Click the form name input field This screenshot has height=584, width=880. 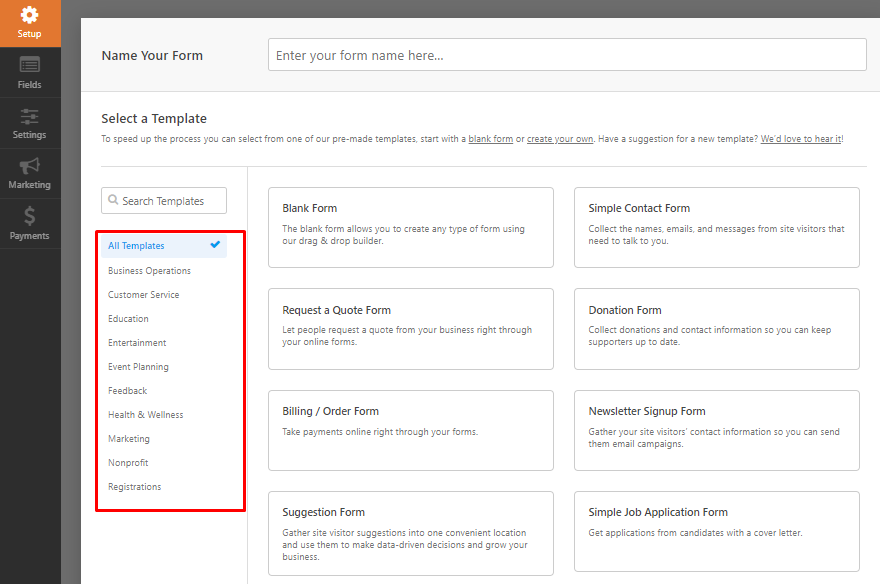[x=566, y=54]
